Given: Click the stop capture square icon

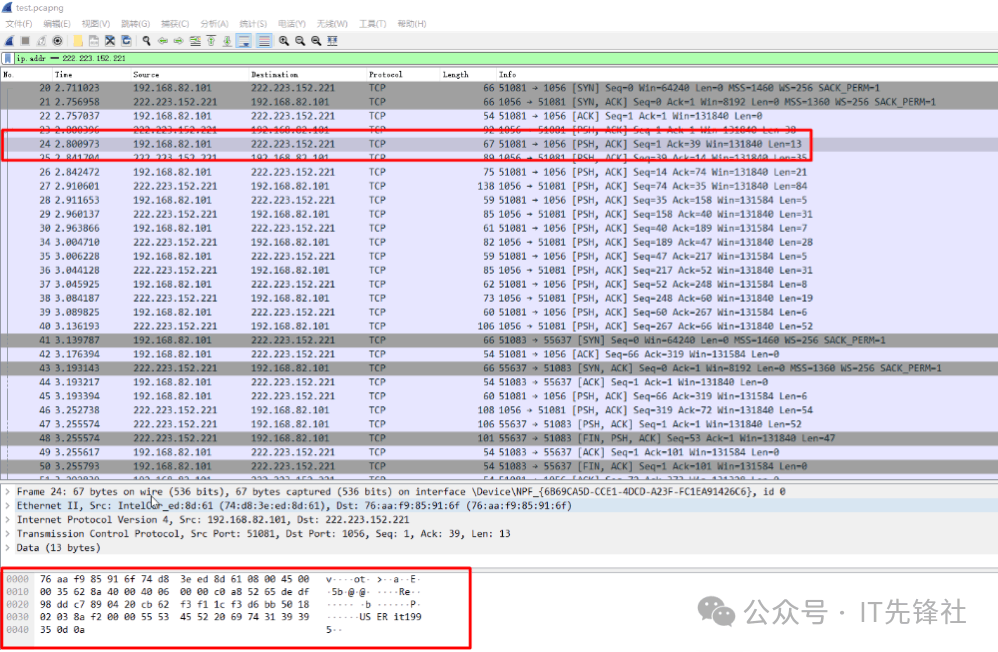Looking at the screenshot, I should (x=25, y=41).
